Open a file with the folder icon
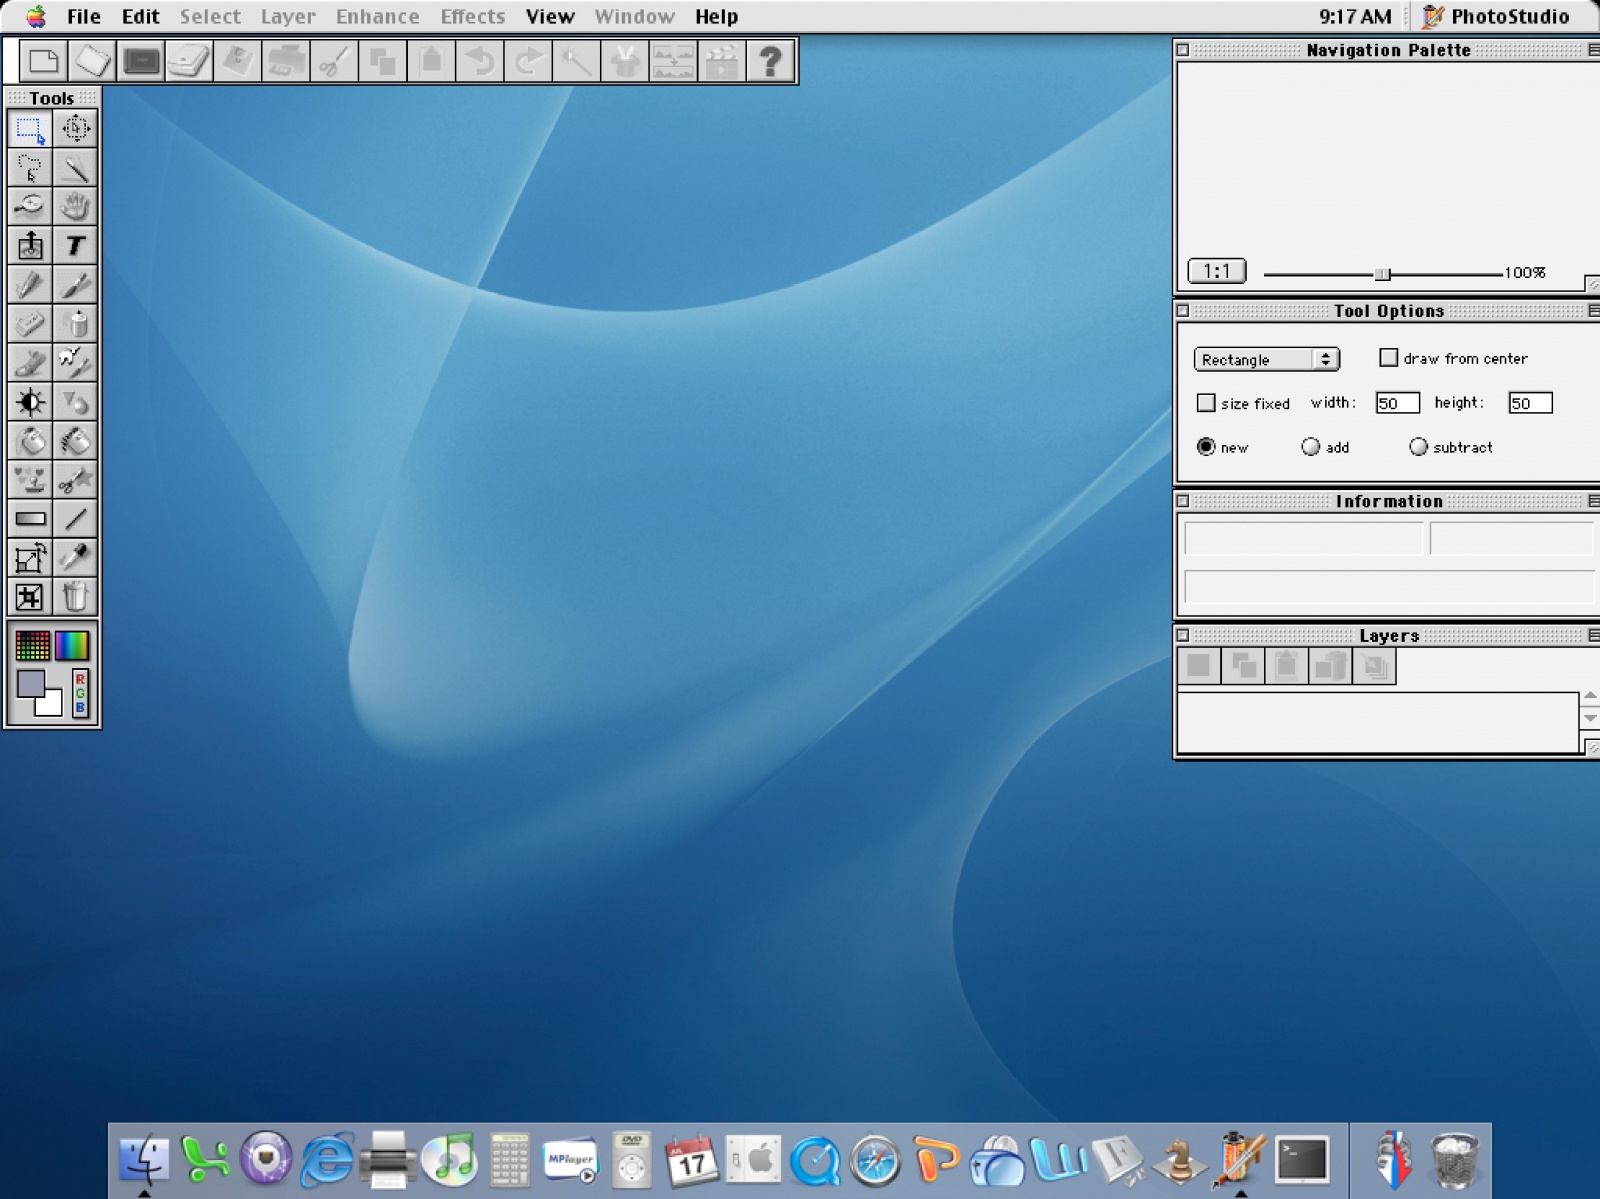 point(92,61)
